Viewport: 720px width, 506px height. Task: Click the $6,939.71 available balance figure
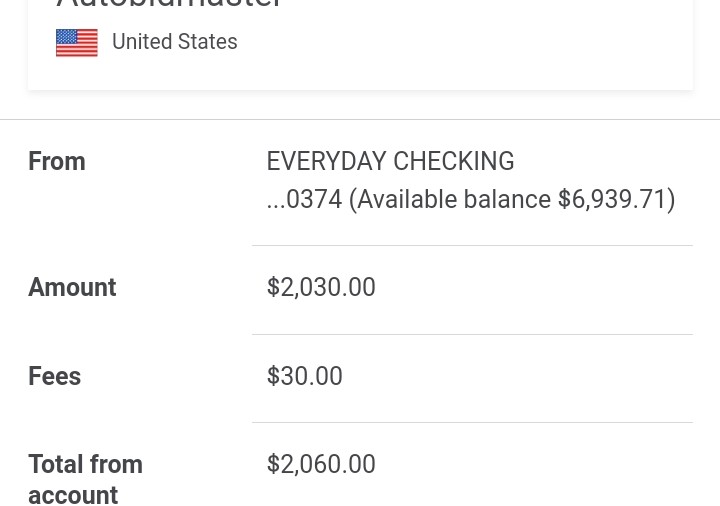pos(615,200)
